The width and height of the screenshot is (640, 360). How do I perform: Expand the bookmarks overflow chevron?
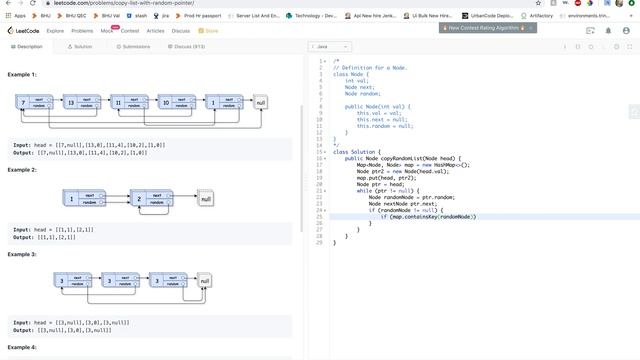[x=631, y=16]
